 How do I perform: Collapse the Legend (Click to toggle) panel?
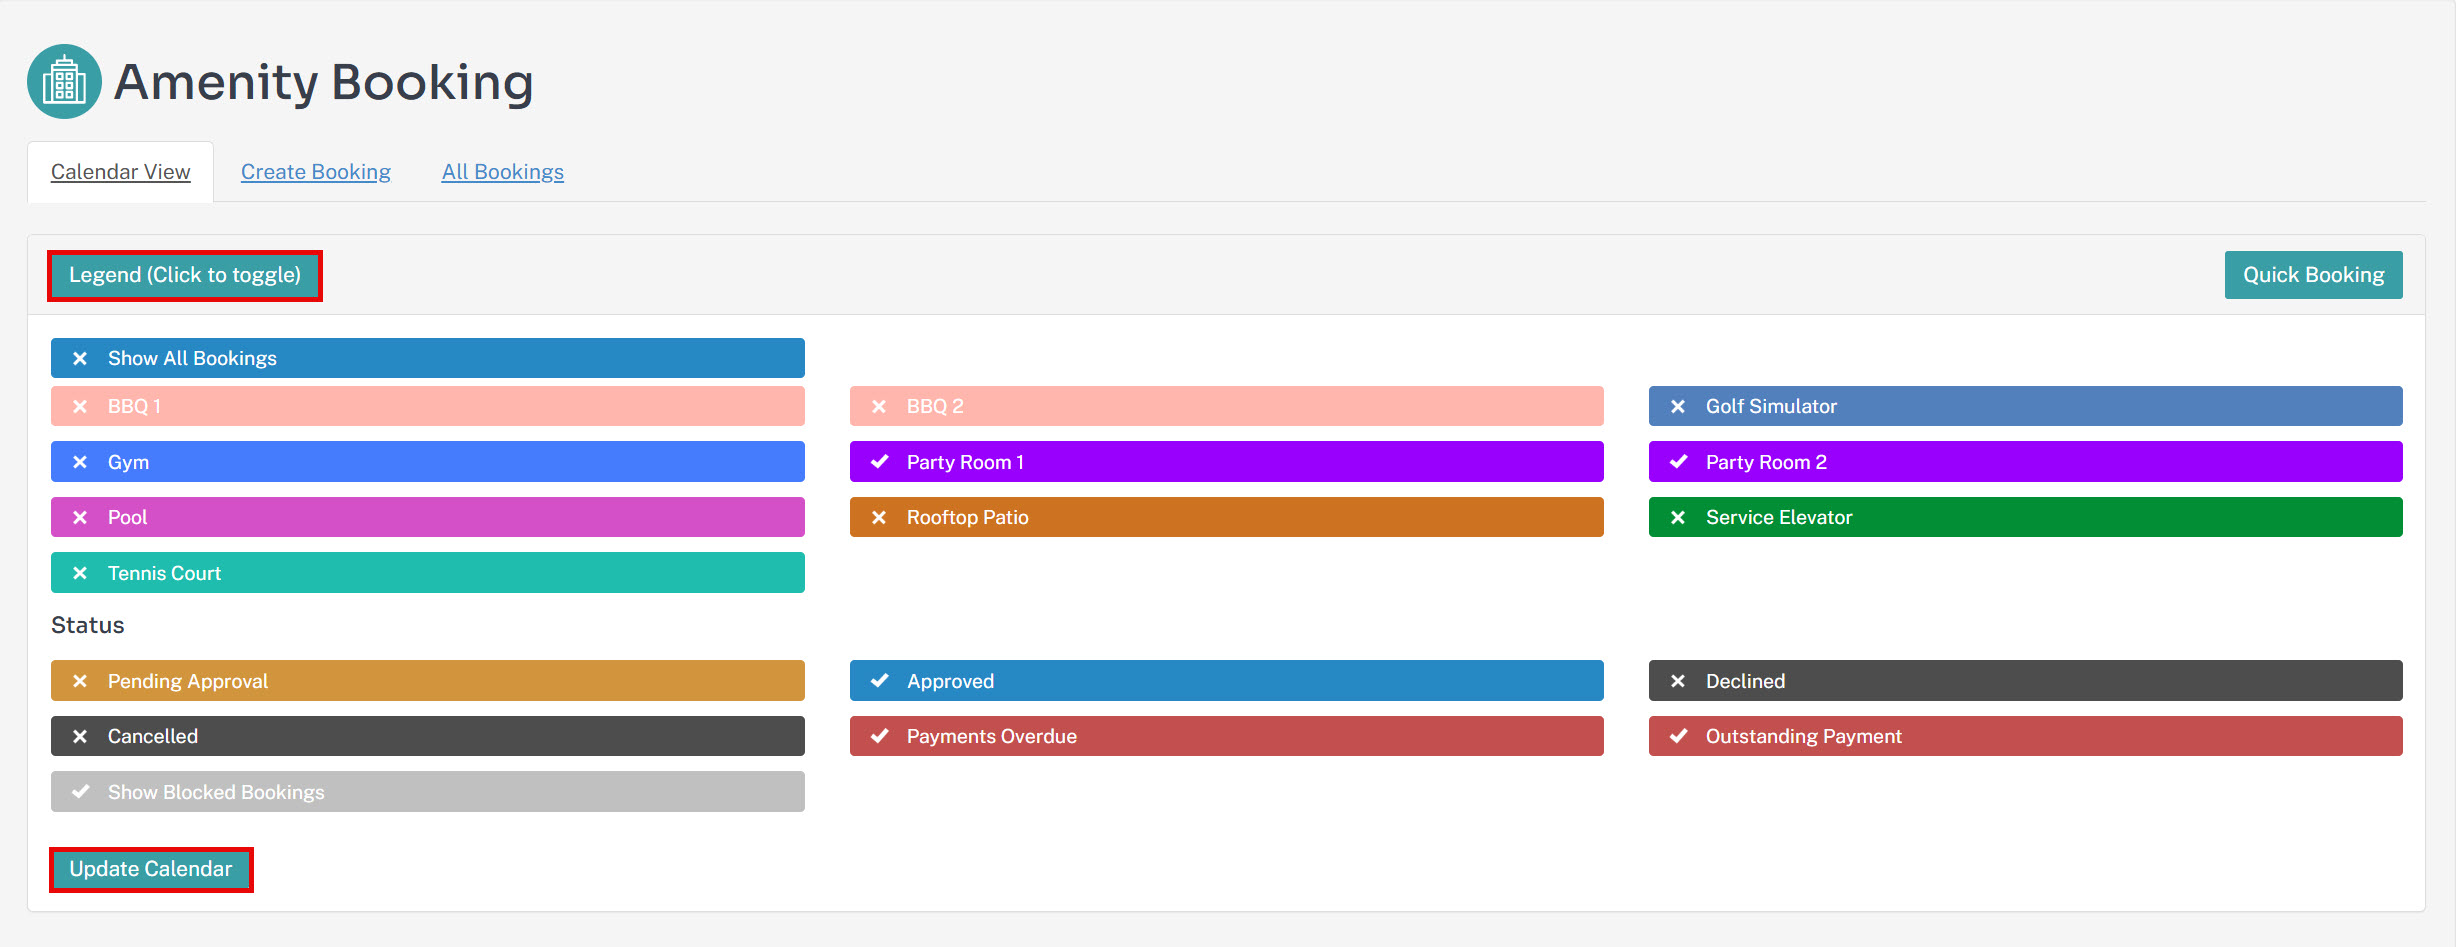[x=185, y=275]
